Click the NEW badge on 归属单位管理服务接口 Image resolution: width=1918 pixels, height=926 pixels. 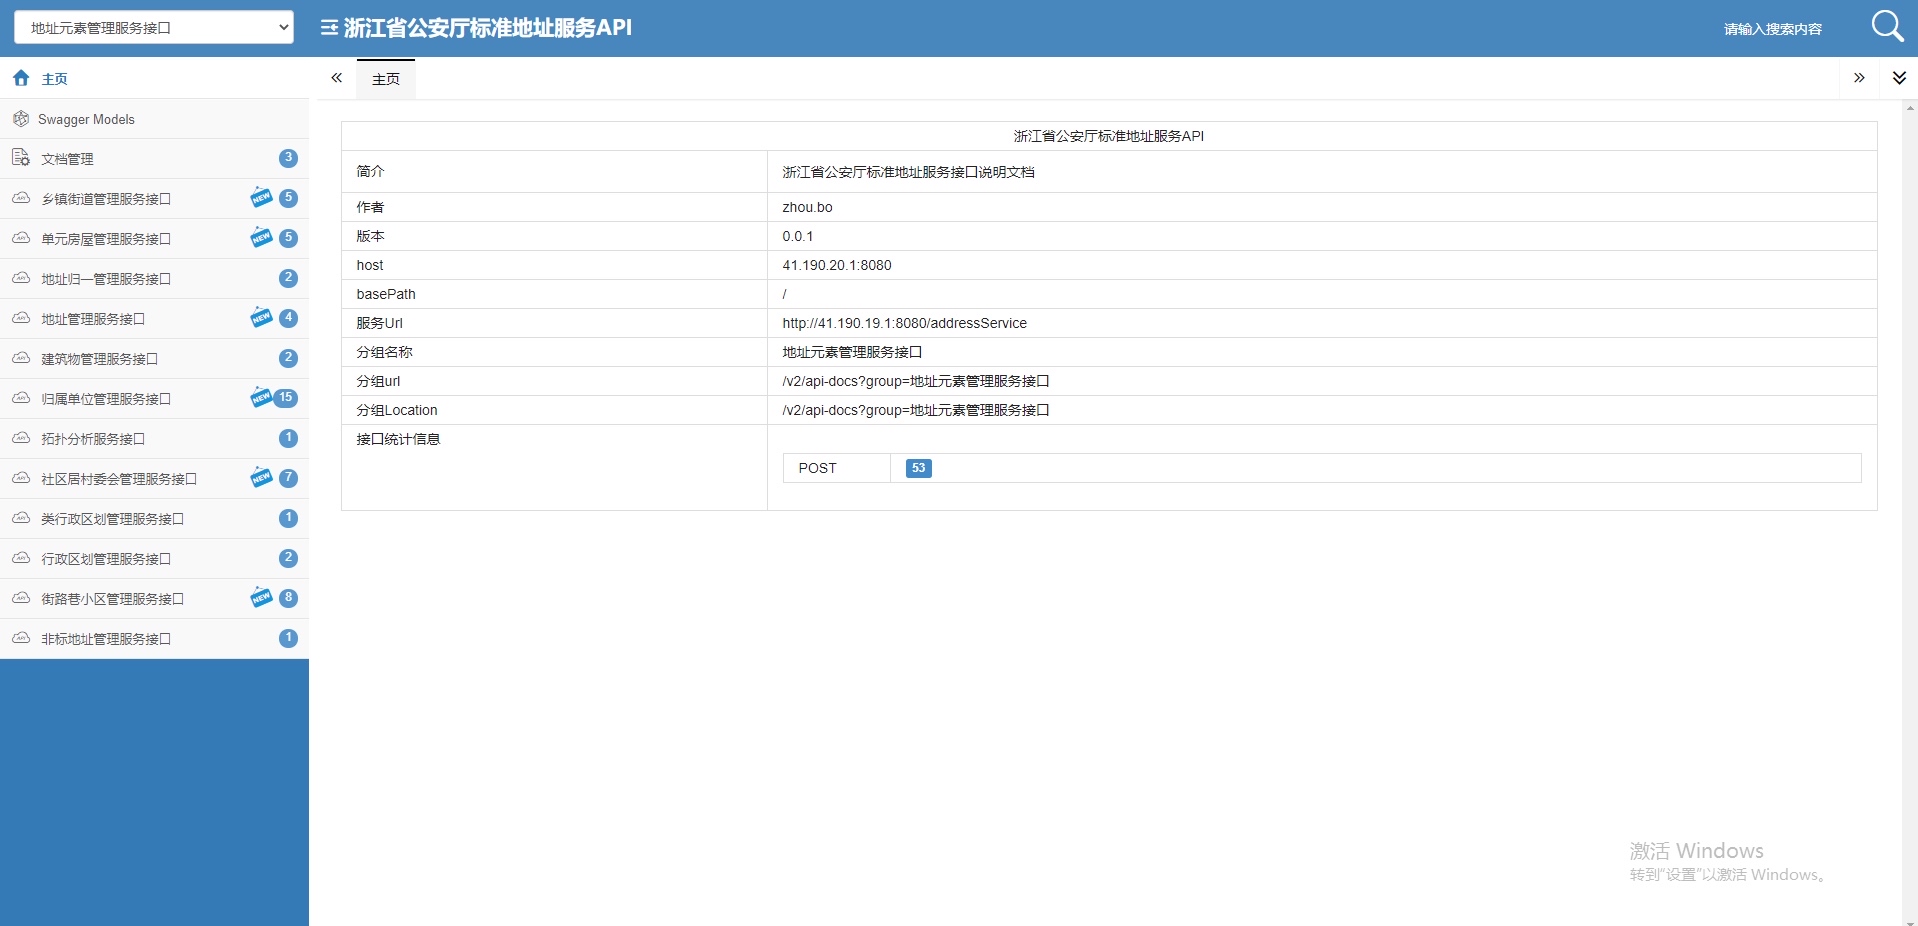261,397
